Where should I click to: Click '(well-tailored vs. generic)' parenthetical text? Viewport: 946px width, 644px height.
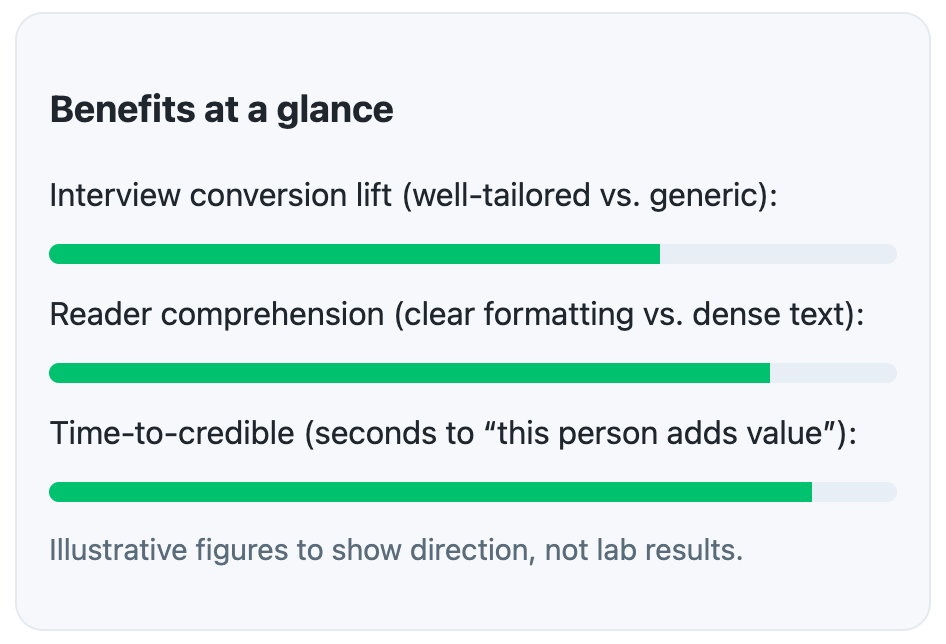589,195
